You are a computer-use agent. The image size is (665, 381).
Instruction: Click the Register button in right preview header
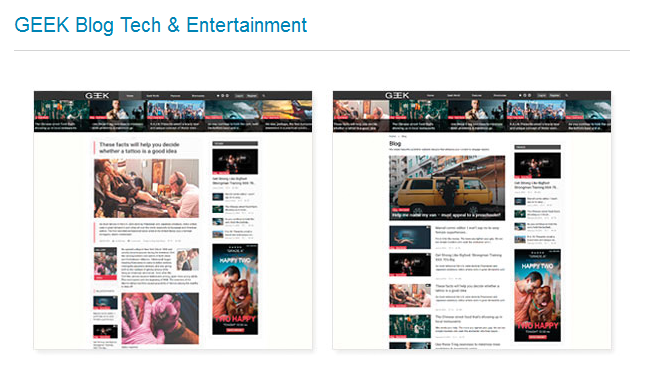pyautogui.click(x=555, y=96)
